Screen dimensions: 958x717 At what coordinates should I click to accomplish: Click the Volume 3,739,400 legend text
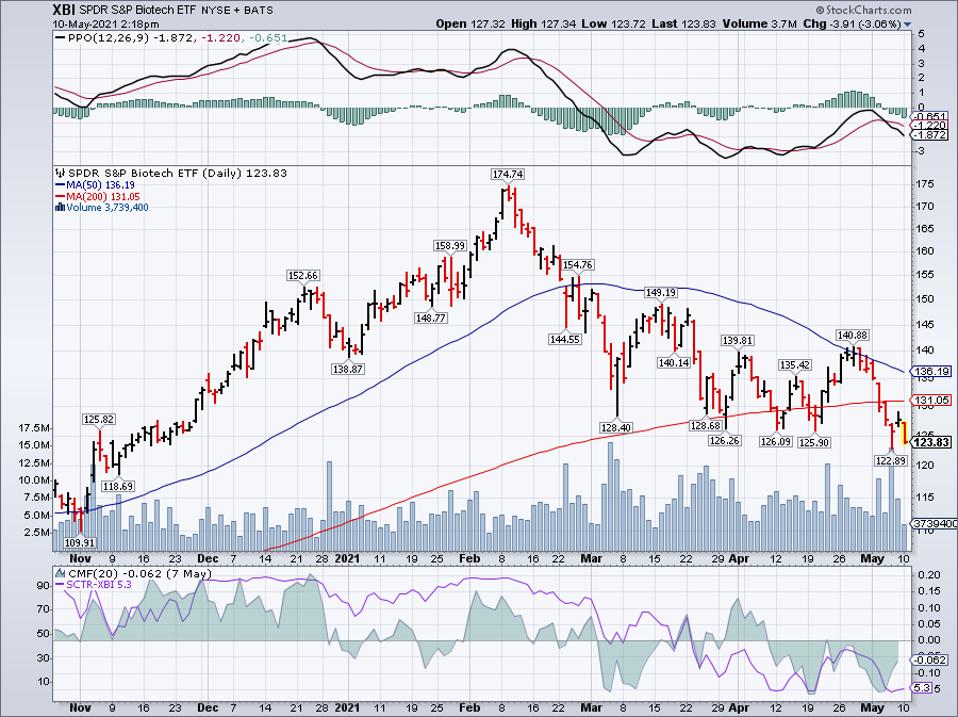click(108, 208)
